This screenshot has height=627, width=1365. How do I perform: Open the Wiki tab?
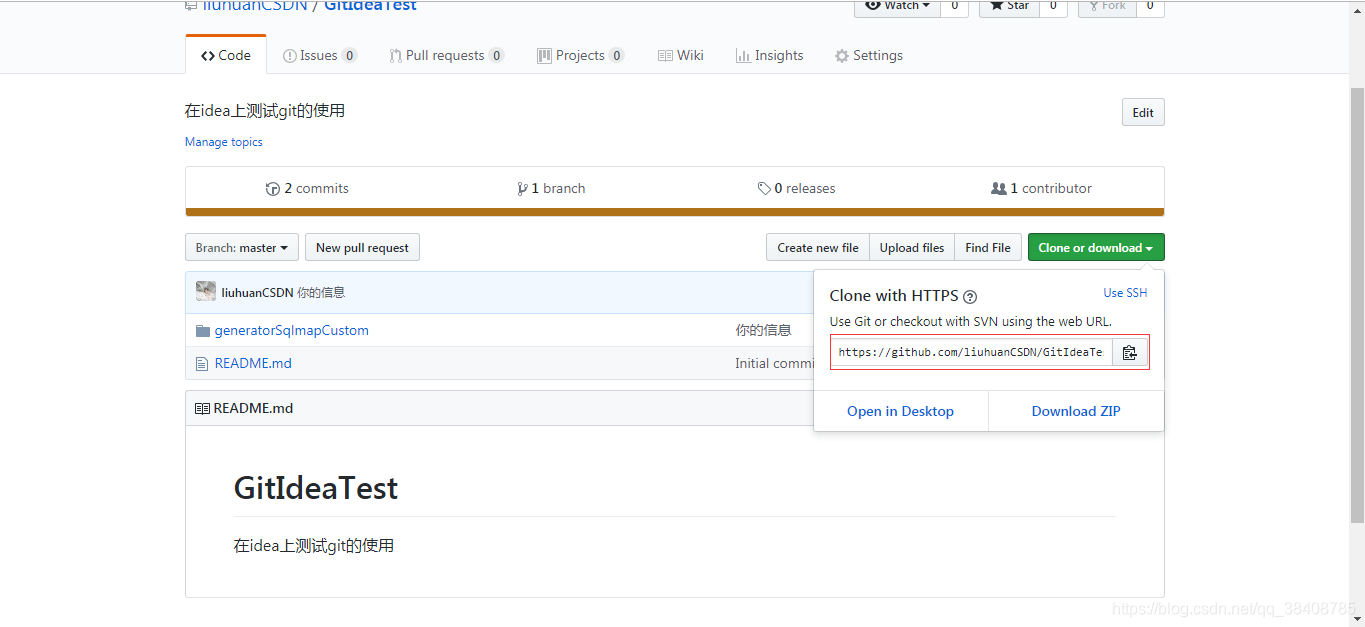click(x=681, y=55)
